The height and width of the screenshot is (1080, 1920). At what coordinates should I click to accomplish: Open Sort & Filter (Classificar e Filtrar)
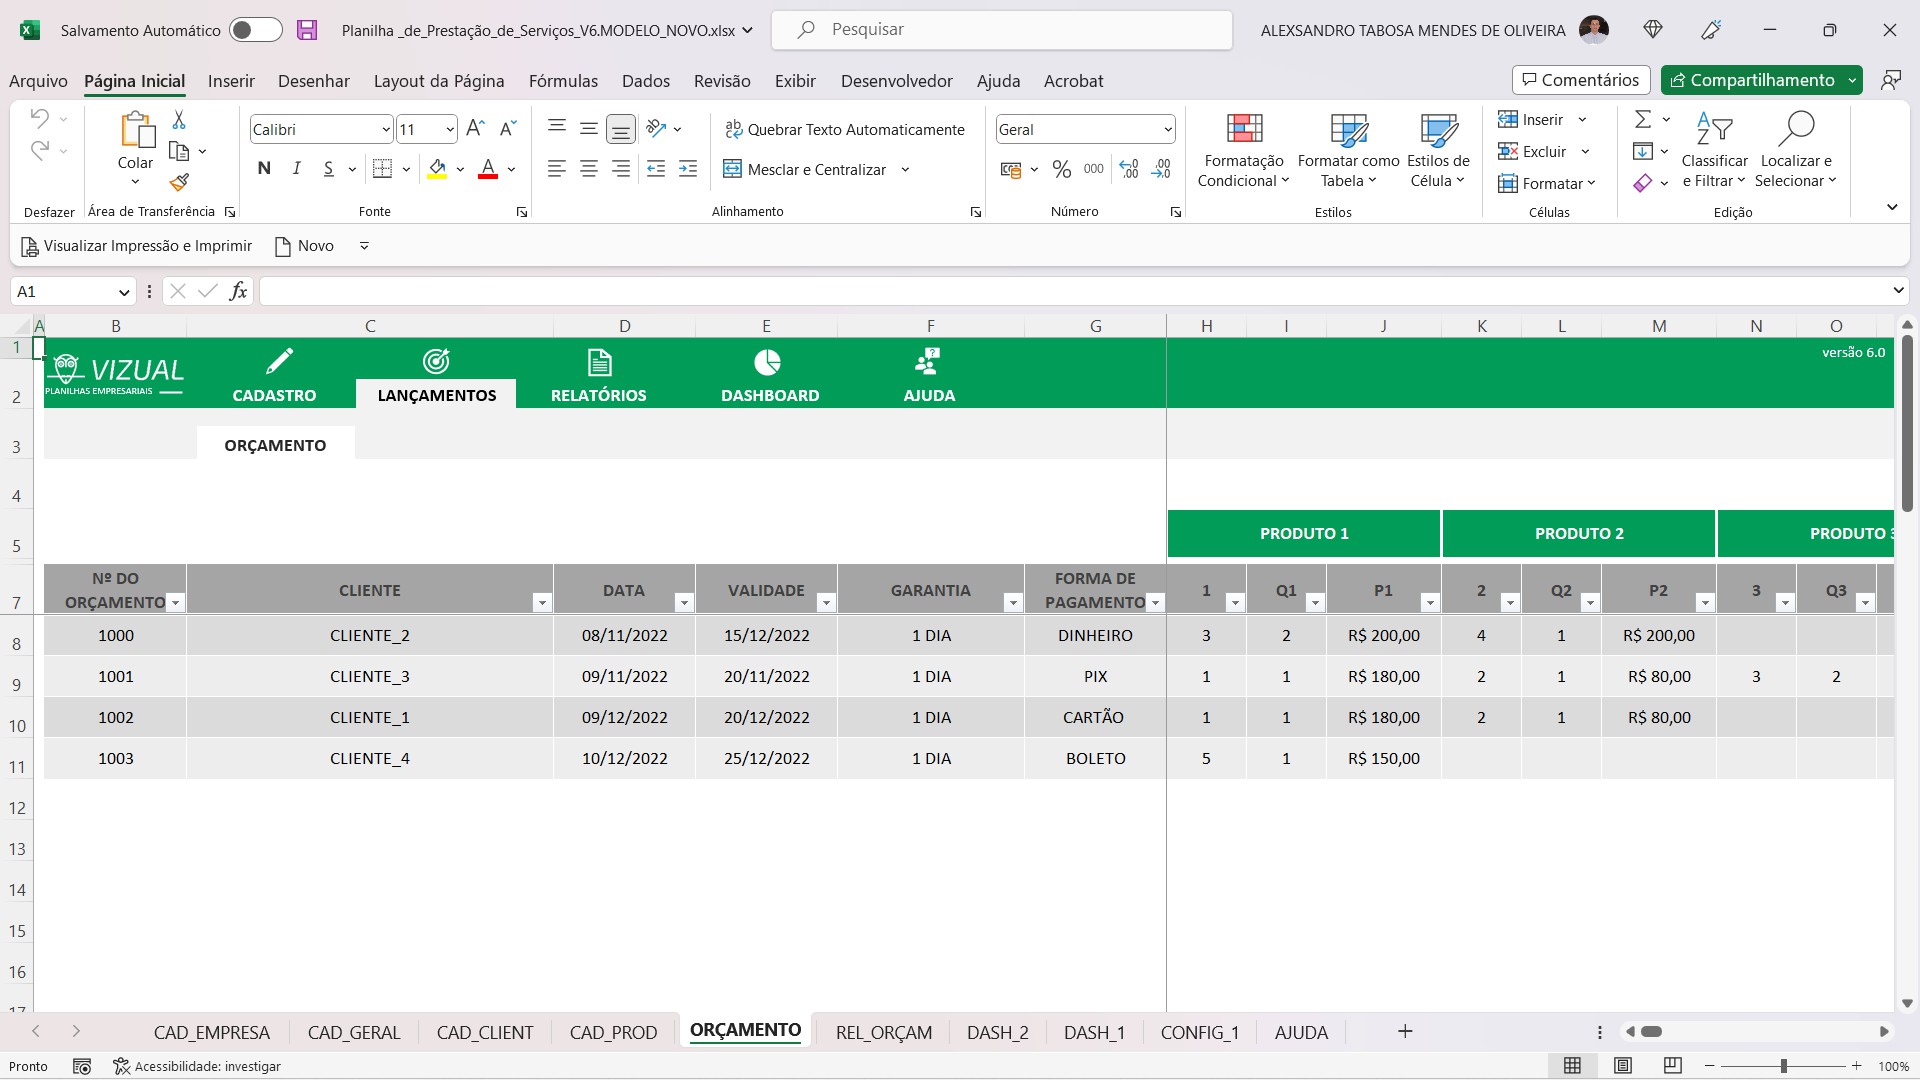pyautogui.click(x=1714, y=150)
